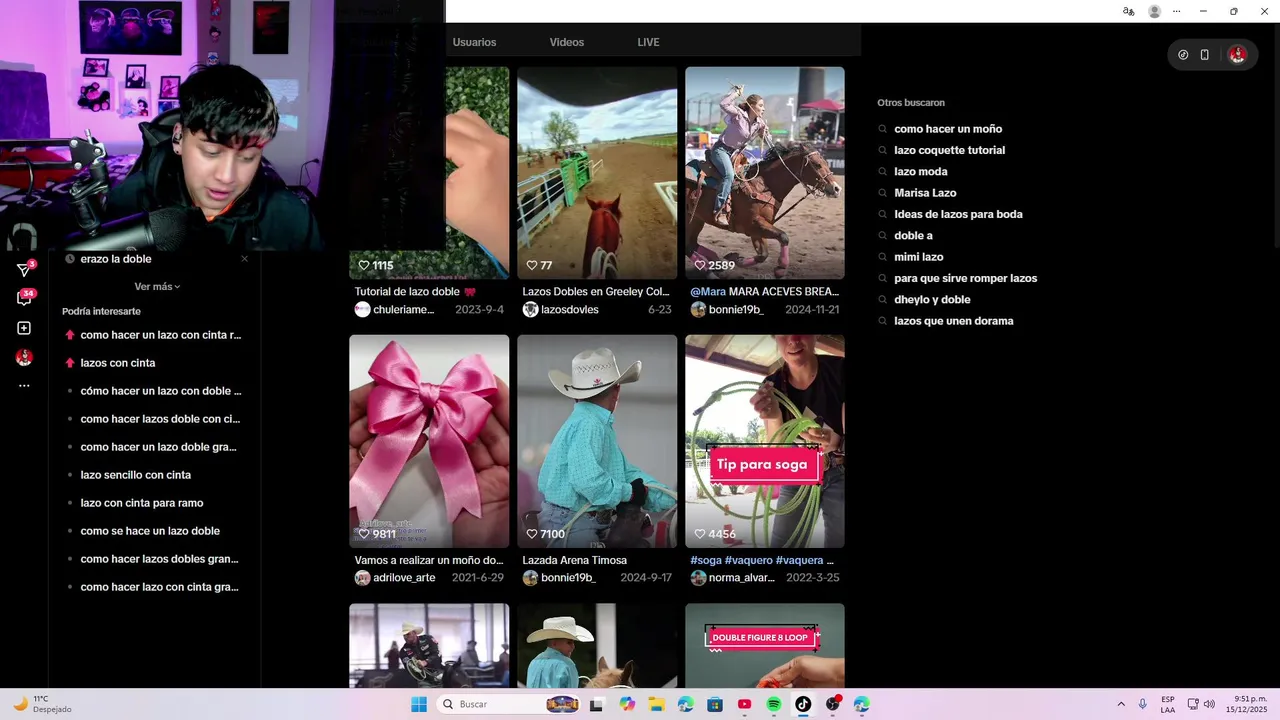This screenshot has height=720, width=1280.
Task: Open the Windows Start menu
Action: tap(419, 704)
